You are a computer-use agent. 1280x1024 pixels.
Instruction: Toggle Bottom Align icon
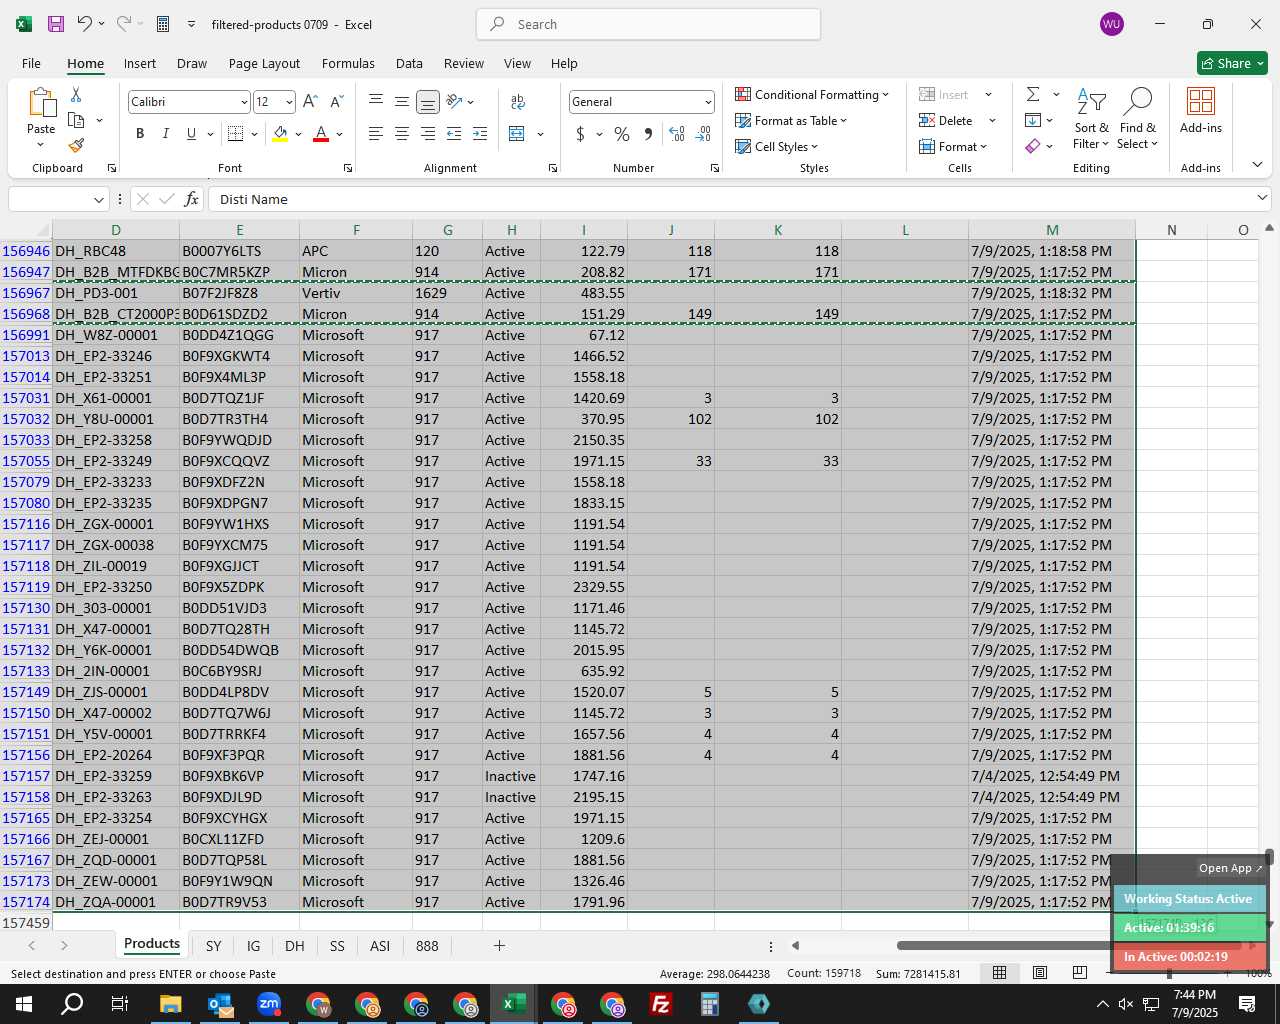(428, 101)
